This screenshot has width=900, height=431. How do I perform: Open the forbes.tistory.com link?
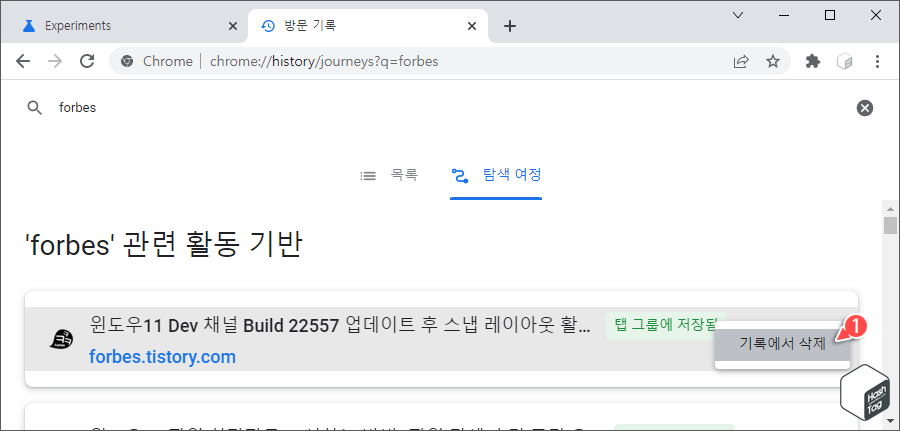(162, 357)
